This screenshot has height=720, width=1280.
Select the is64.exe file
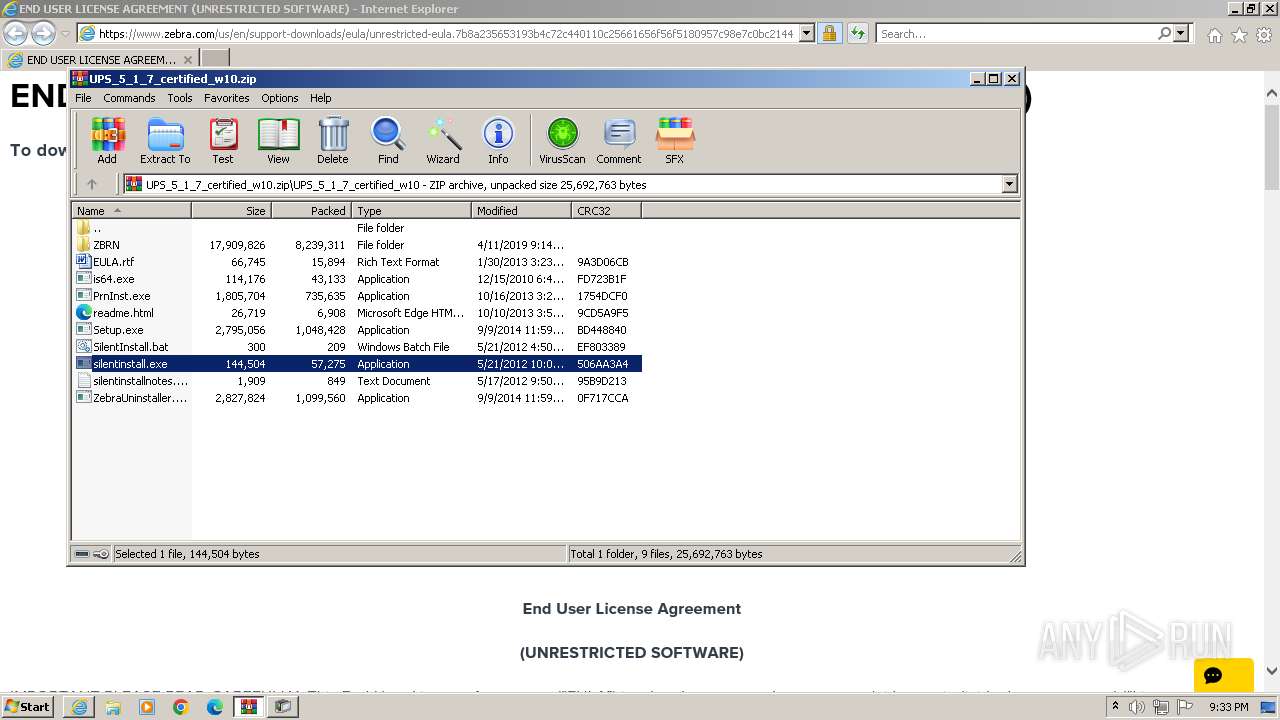tap(356, 279)
